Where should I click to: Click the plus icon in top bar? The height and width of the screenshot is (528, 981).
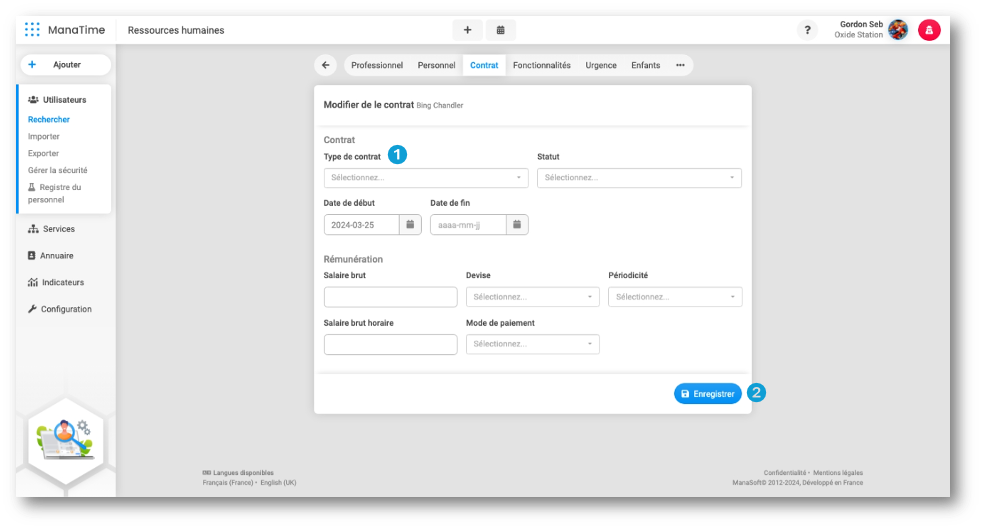467,30
